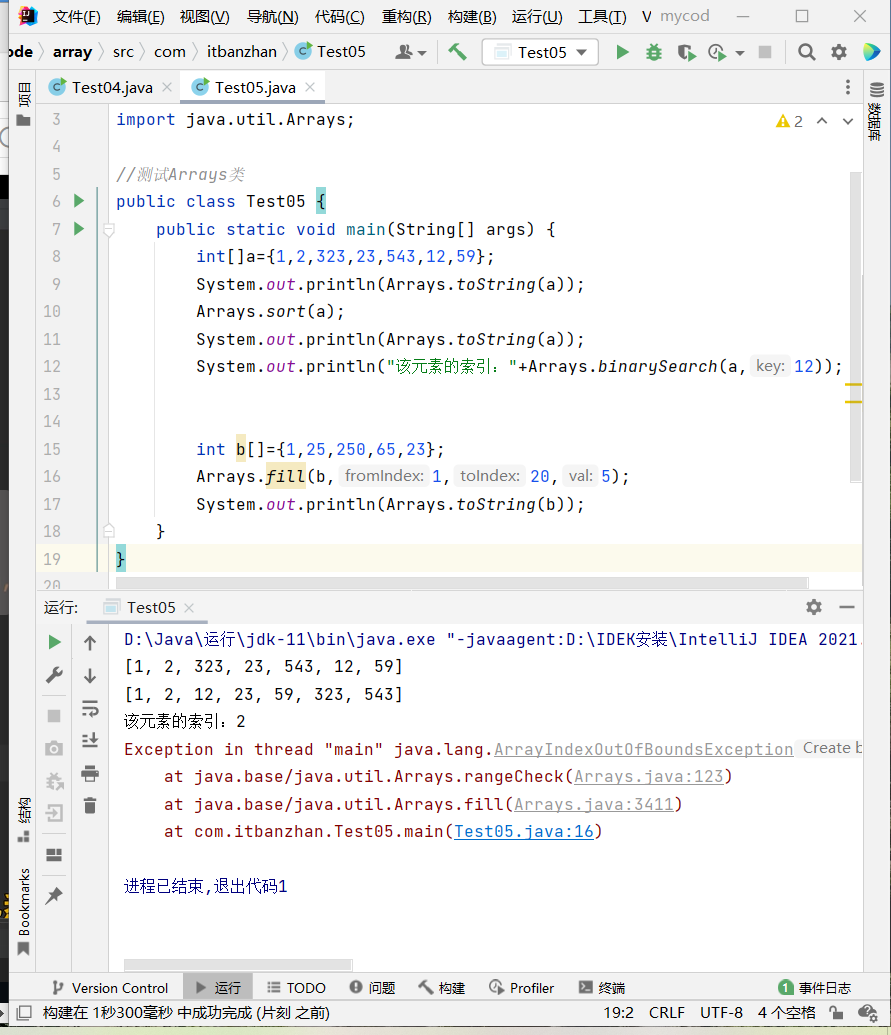891x1035 pixels.
Task: Run with coverage shield icon
Action: (686, 52)
